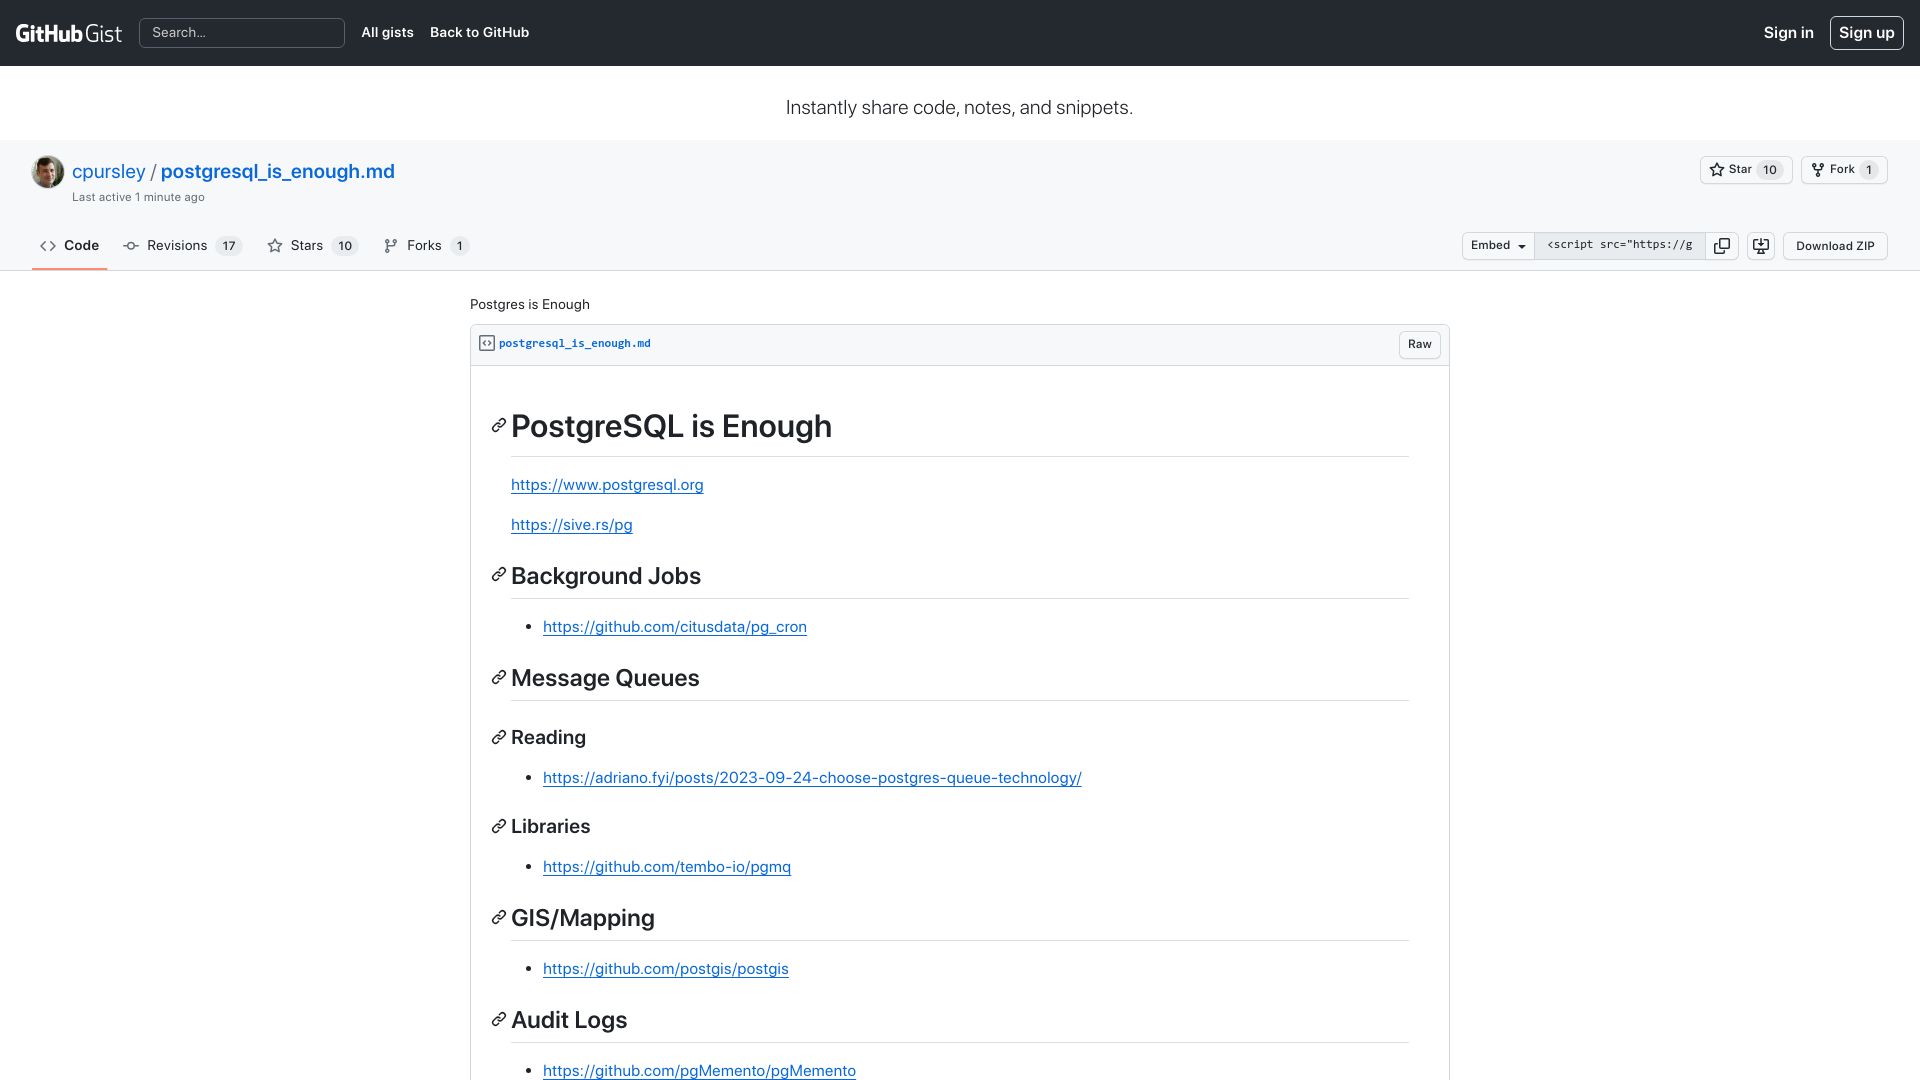
Task: Click the embed script text field
Action: click(x=1620, y=246)
